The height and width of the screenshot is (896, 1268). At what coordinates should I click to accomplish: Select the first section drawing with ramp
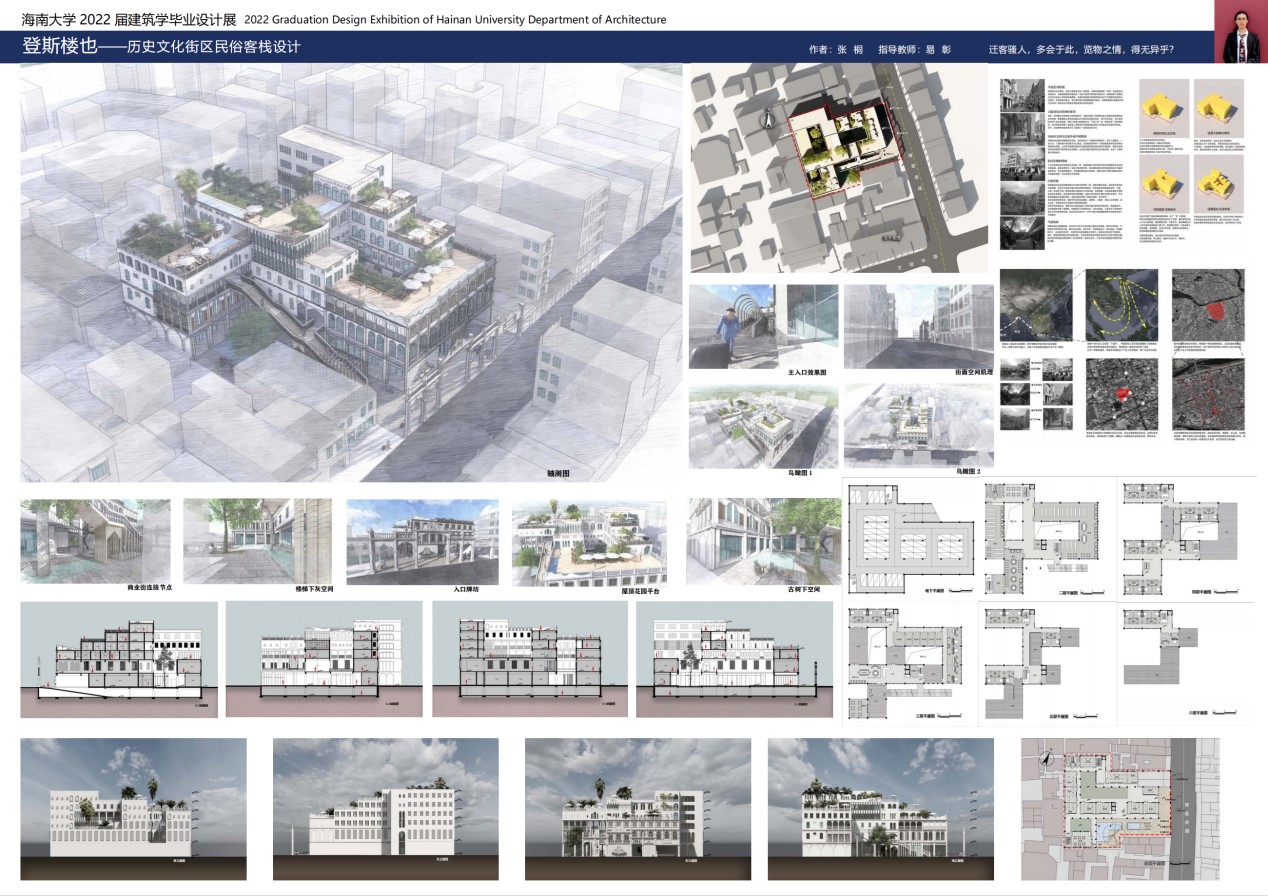coord(118,658)
